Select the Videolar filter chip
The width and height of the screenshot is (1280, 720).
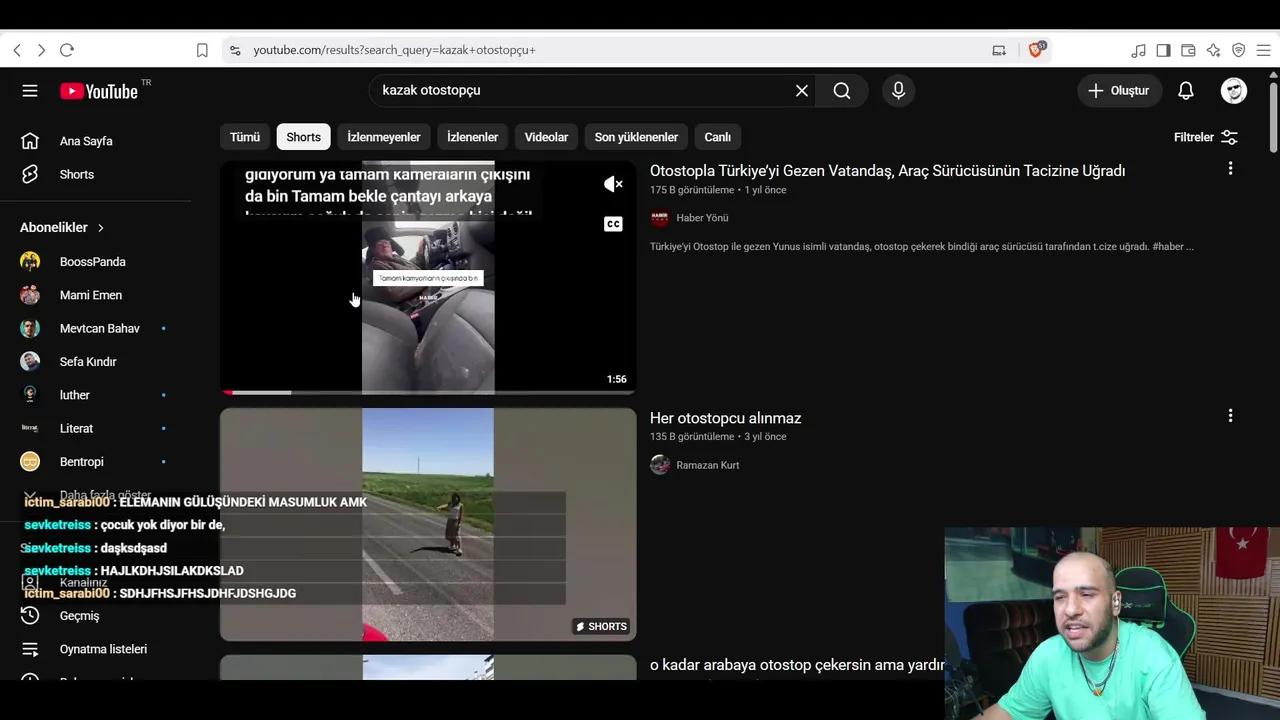tap(546, 137)
